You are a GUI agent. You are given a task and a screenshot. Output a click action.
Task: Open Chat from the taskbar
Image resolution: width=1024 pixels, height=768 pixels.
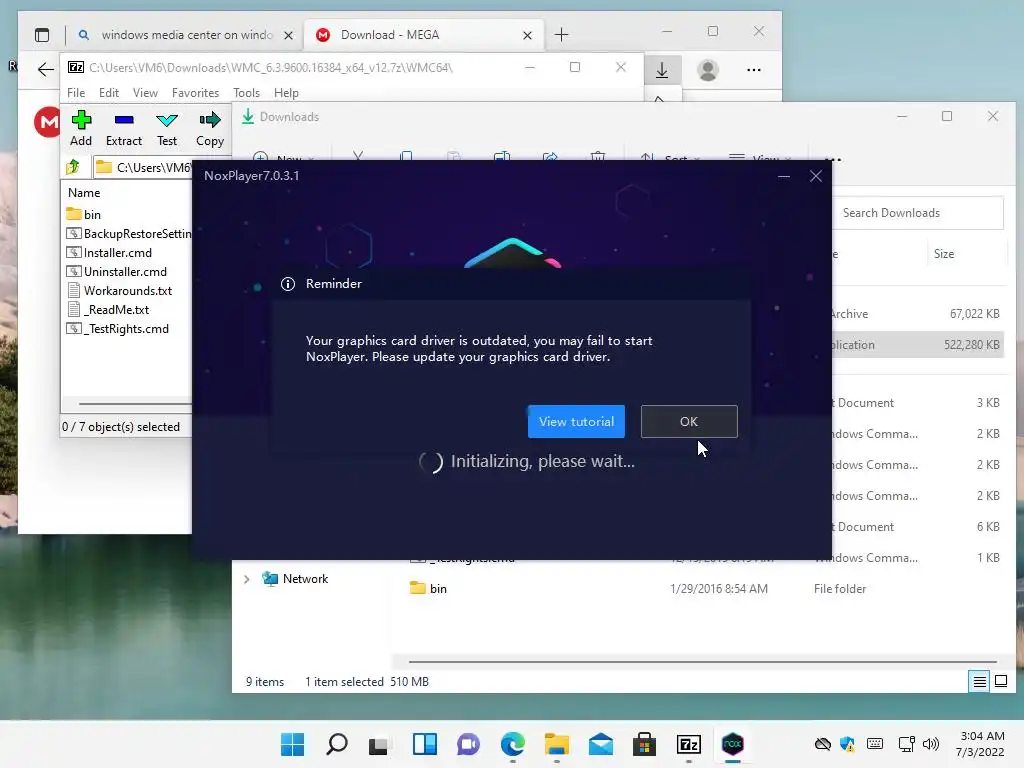coord(468,744)
